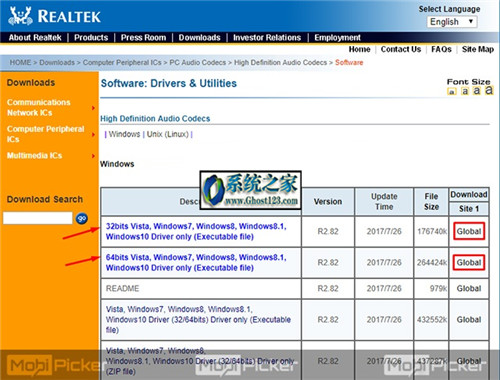
Task: Click the Download Search input field
Action: click(38, 218)
